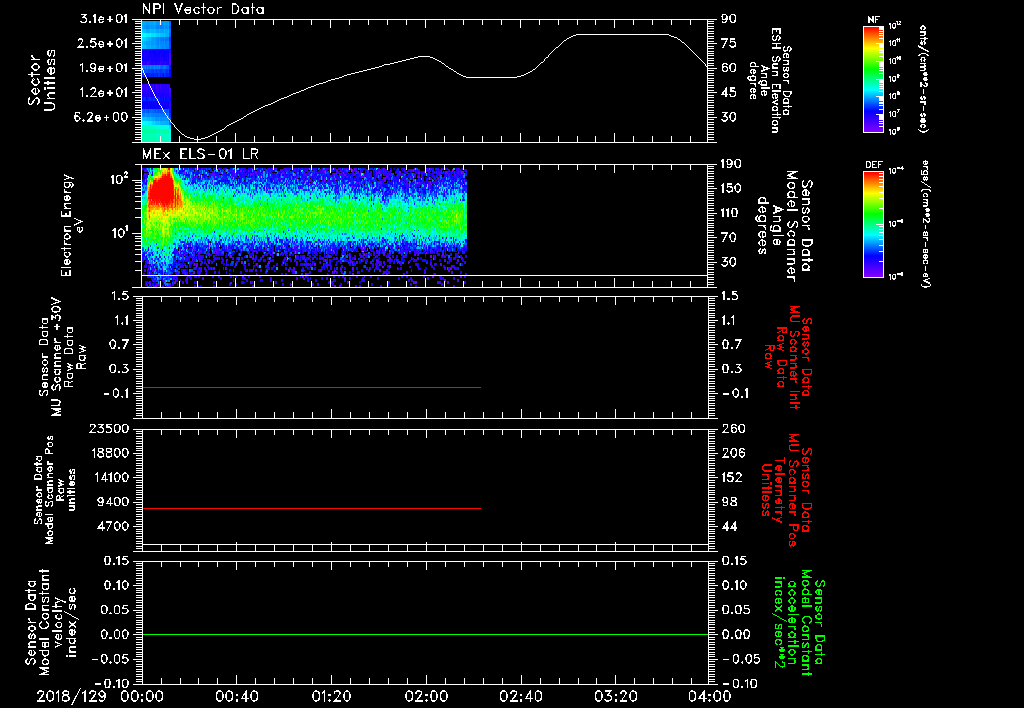Screen dimensions: 1024x708
Task: Click the "90" elevation angle tick
Action: (x=729, y=19)
